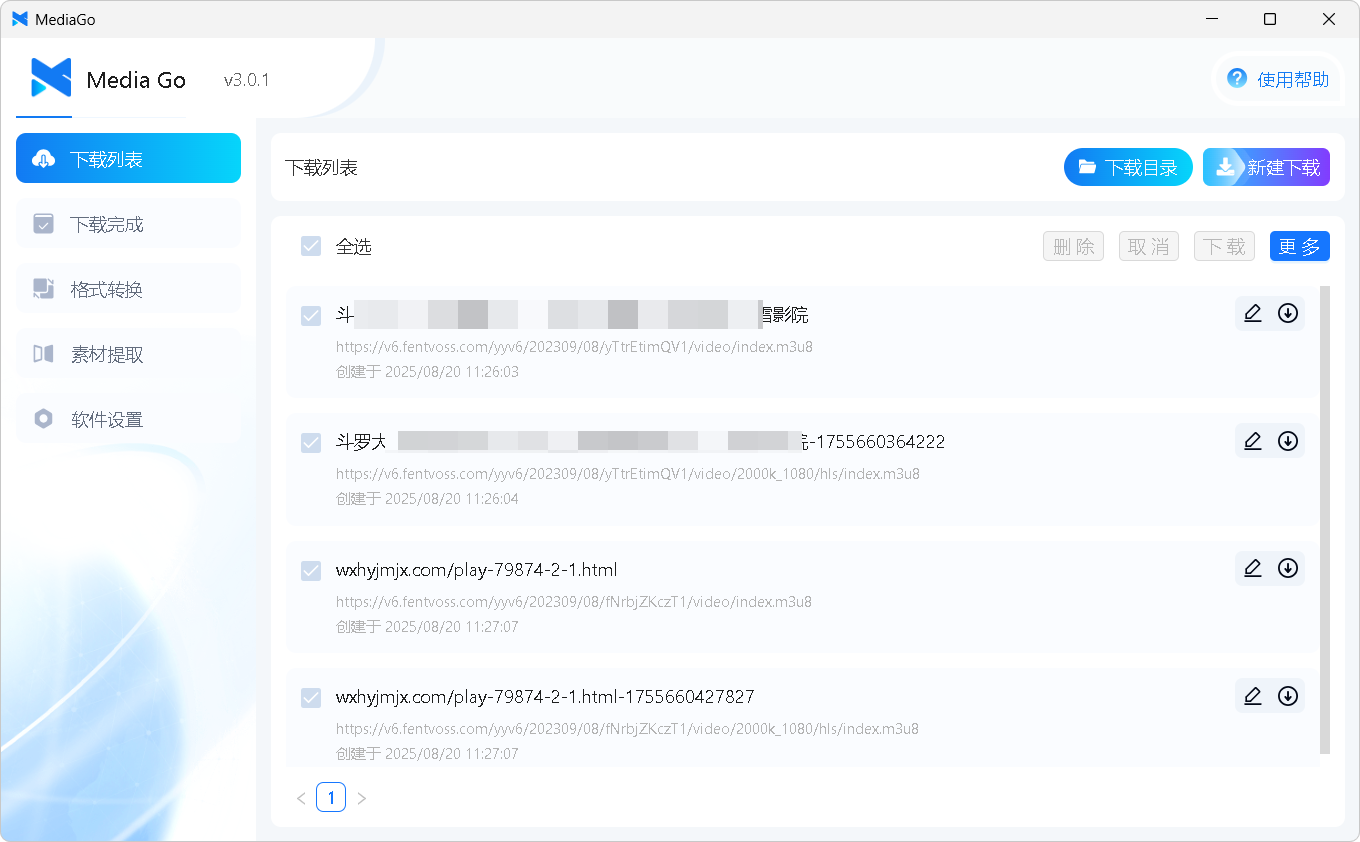Toggle the 全选 select-all checkbox

(x=311, y=246)
